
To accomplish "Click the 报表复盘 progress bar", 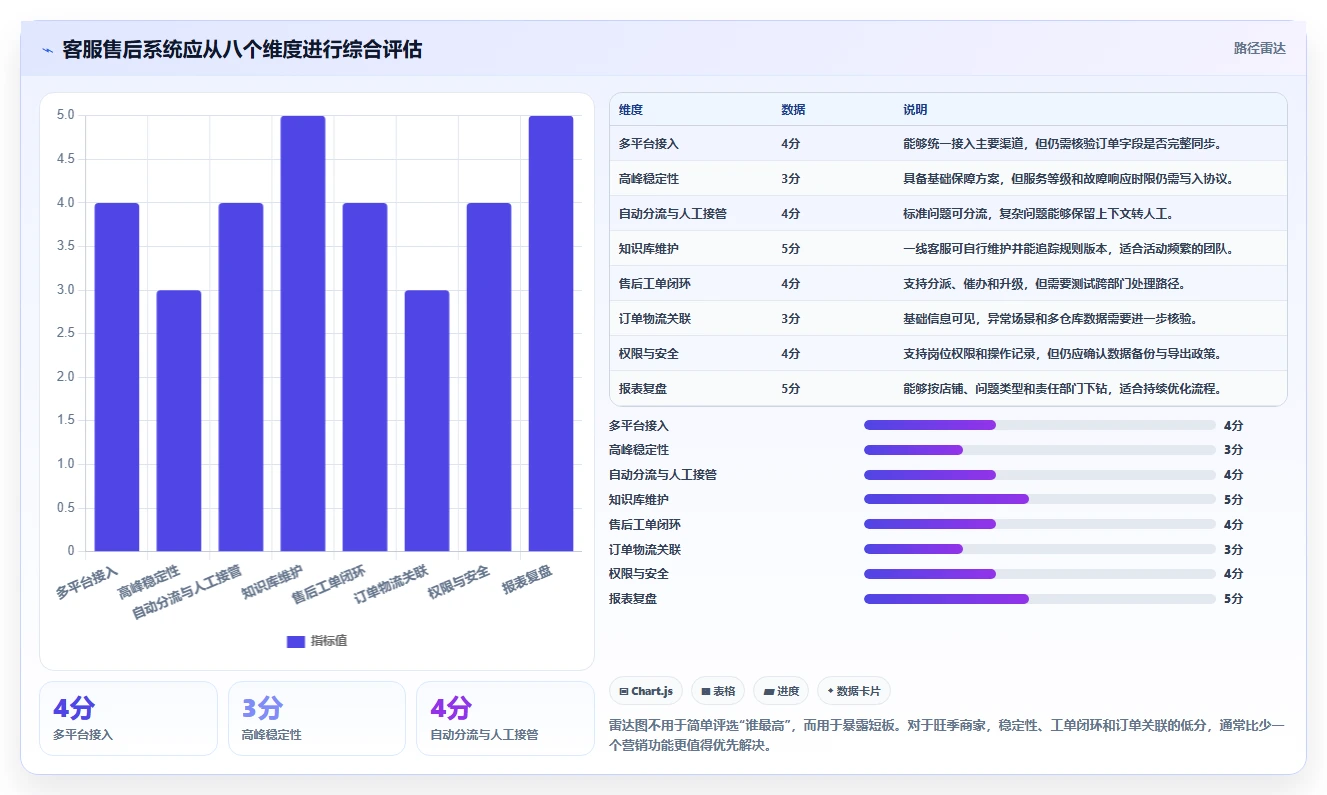I will click(1040, 599).
